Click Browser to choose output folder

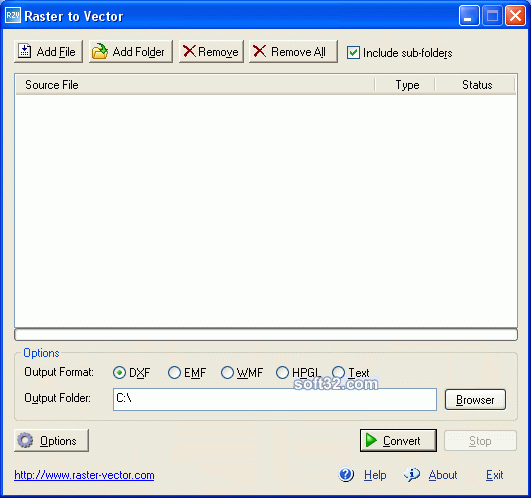[475, 400]
